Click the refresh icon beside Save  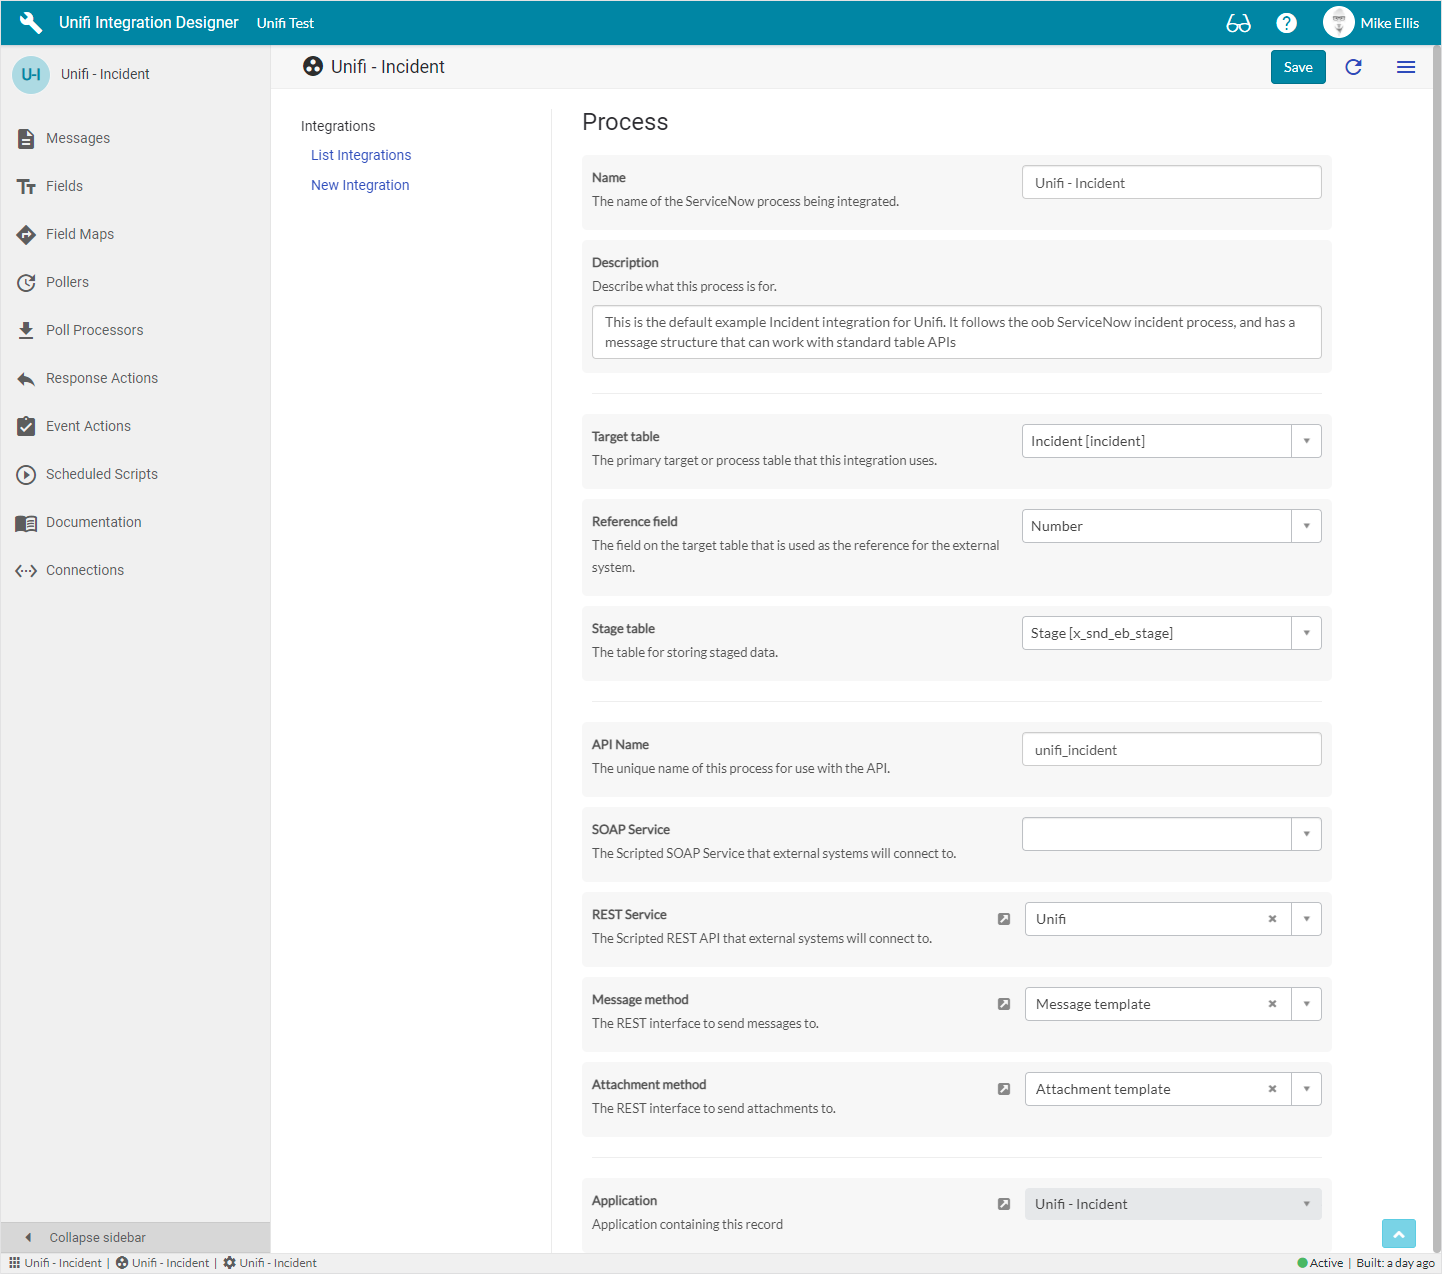(1353, 67)
